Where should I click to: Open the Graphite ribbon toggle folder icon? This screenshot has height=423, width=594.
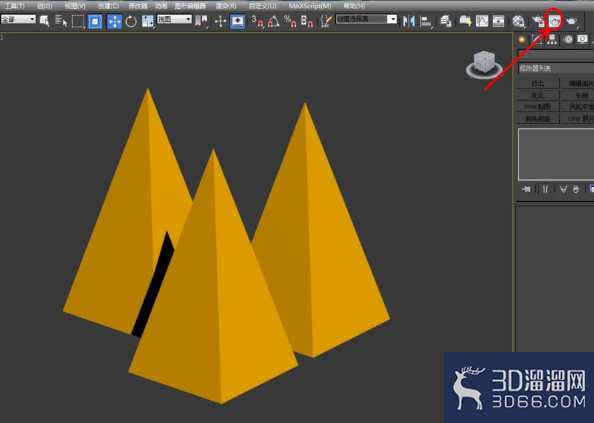pyautogui.click(x=465, y=21)
